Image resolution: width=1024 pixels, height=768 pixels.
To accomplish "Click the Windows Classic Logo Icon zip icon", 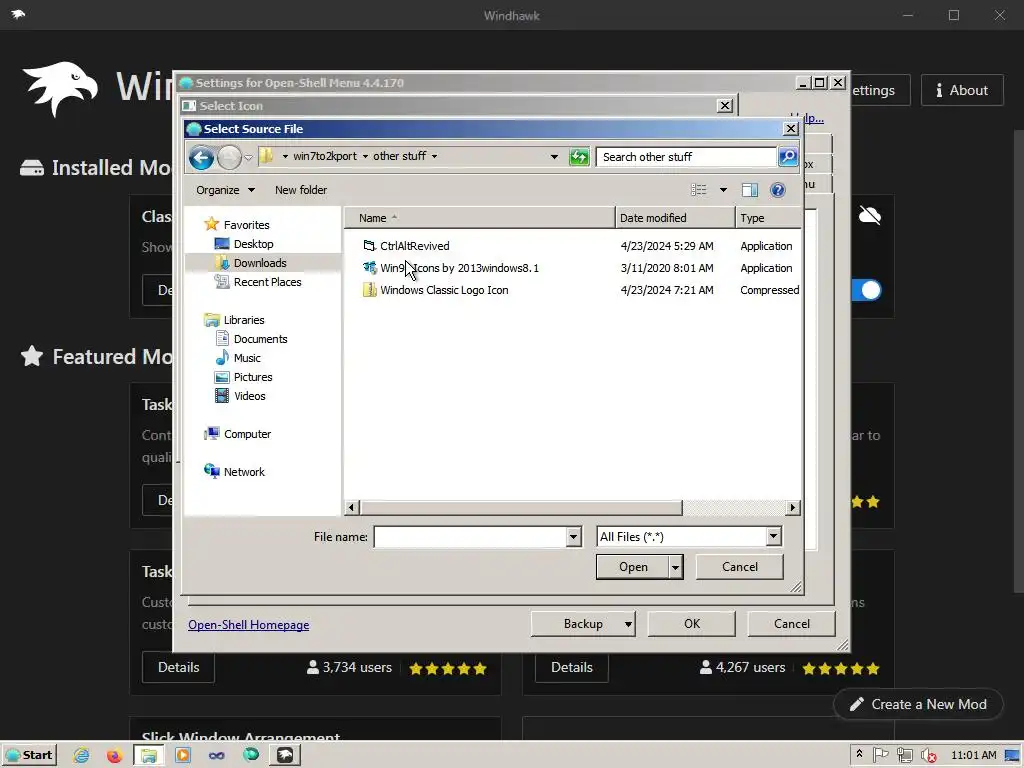I will 370,290.
